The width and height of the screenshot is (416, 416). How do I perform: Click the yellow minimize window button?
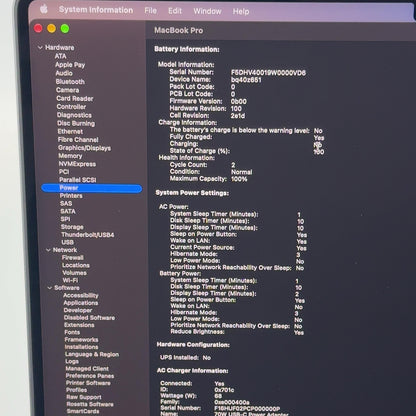coord(51,29)
